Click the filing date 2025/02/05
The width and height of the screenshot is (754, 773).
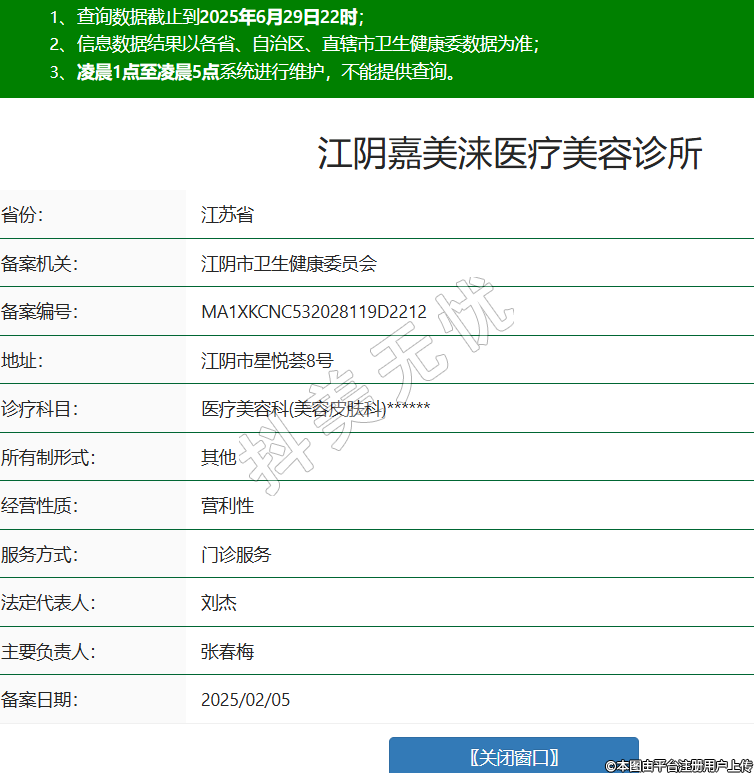click(x=245, y=700)
